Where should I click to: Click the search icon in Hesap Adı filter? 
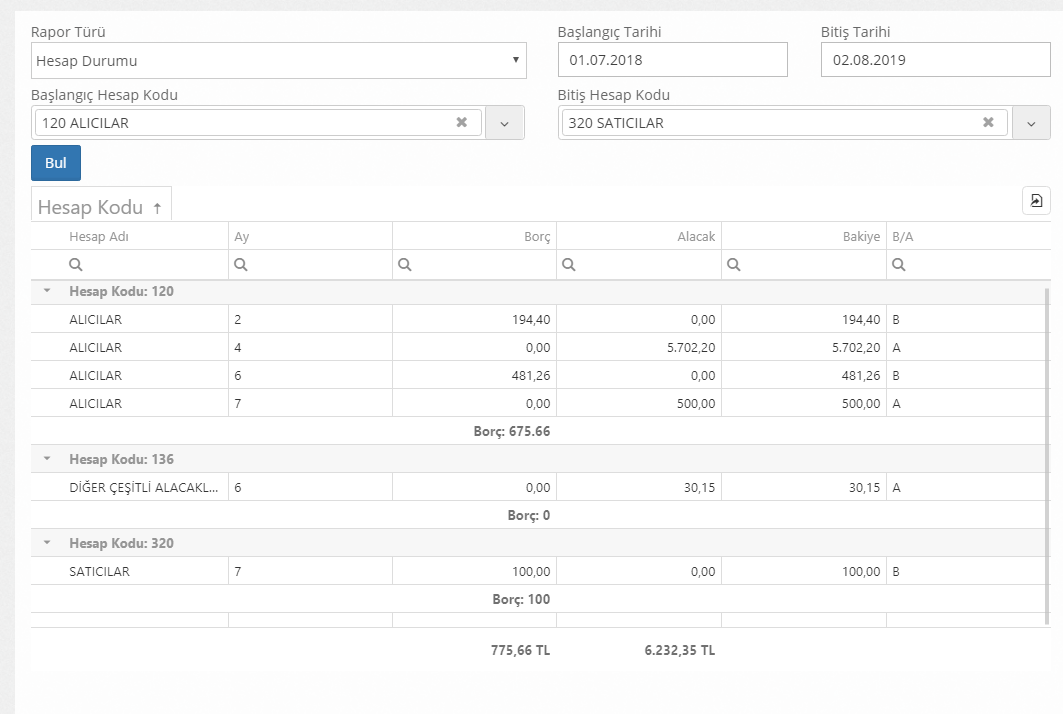click(75, 265)
